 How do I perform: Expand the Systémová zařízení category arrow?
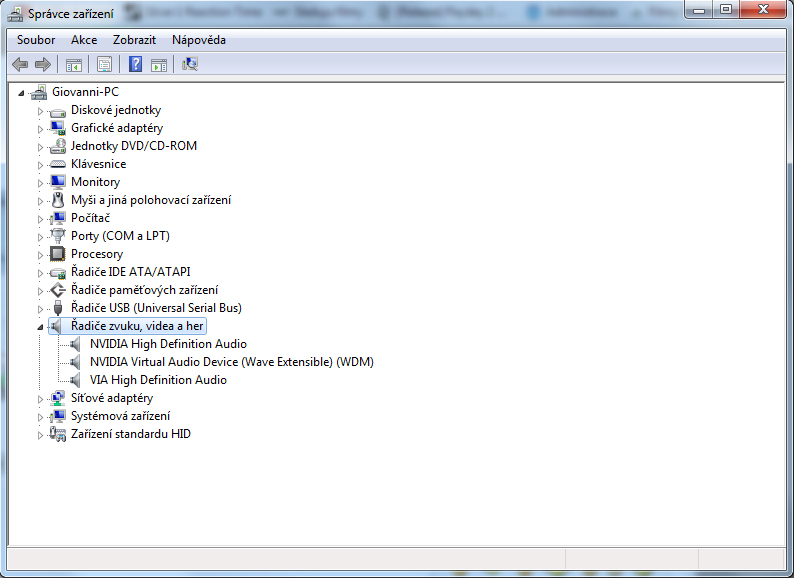tap(40, 417)
